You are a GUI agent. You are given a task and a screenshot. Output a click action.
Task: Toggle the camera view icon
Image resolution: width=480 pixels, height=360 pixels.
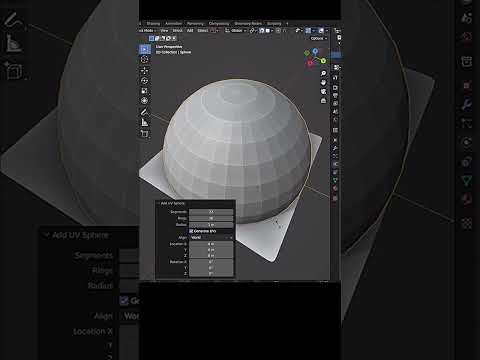pos(323,91)
